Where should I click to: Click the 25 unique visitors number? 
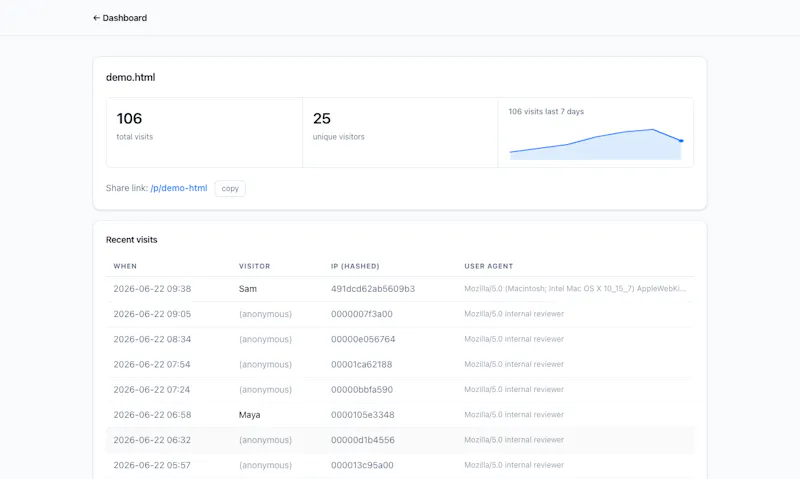(322, 118)
